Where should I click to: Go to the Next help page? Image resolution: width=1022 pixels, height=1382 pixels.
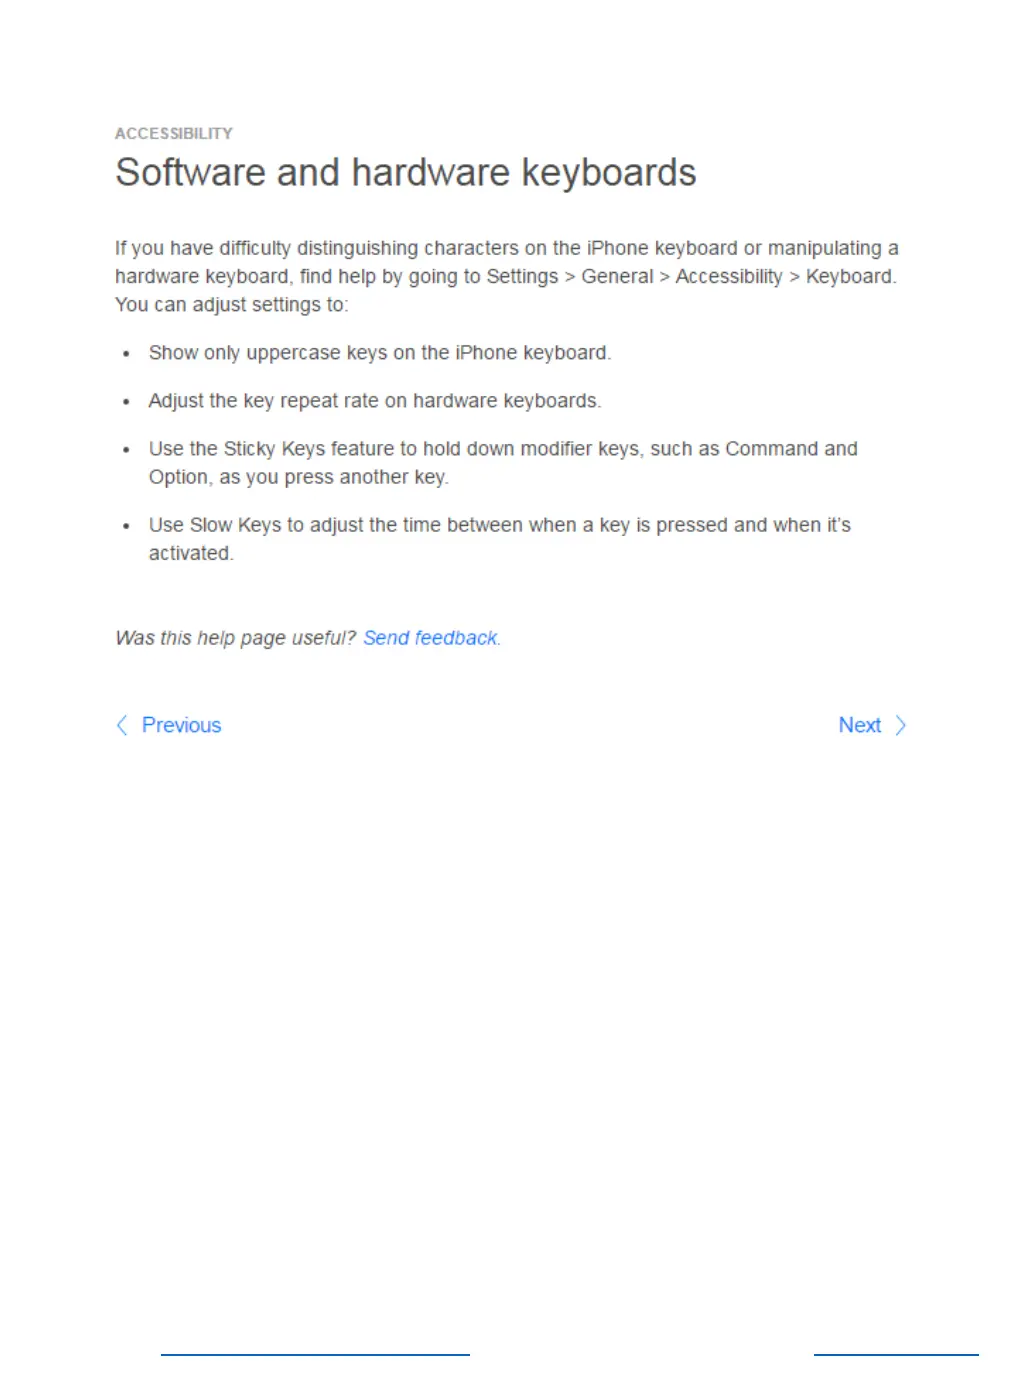point(860,725)
